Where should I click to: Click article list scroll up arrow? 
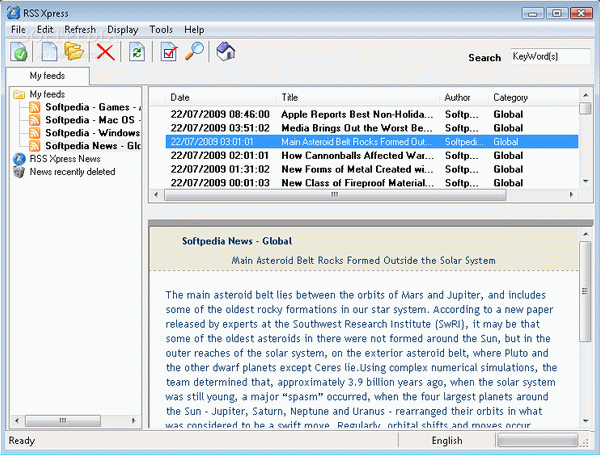tap(585, 95)
